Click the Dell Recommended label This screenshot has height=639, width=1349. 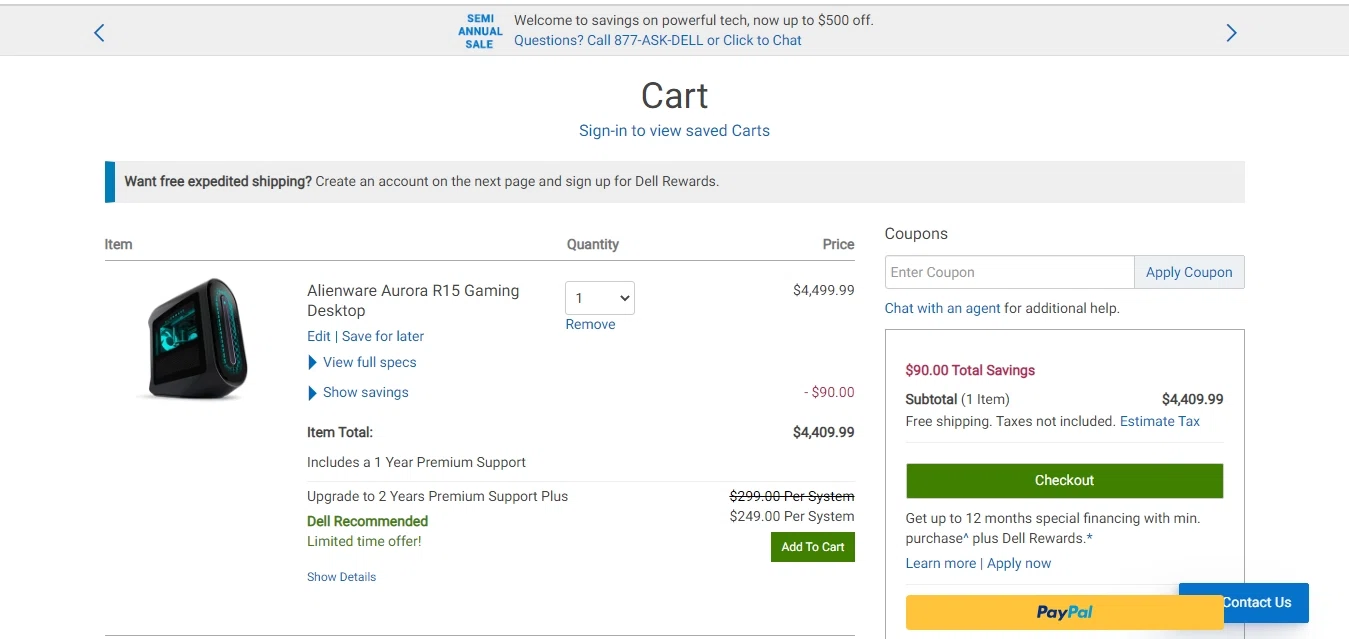[367, 521]
